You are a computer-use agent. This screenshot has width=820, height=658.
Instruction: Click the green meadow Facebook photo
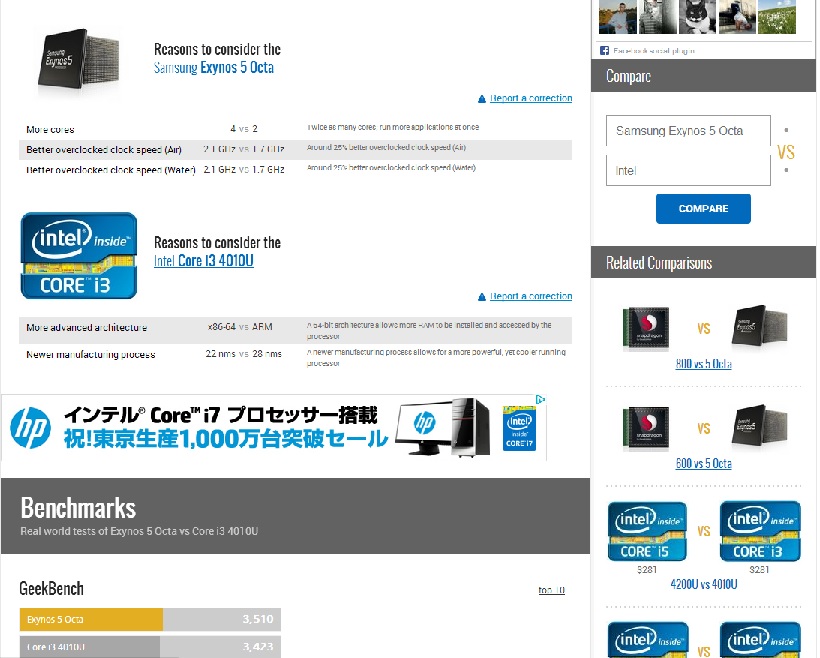coord(777,17)
